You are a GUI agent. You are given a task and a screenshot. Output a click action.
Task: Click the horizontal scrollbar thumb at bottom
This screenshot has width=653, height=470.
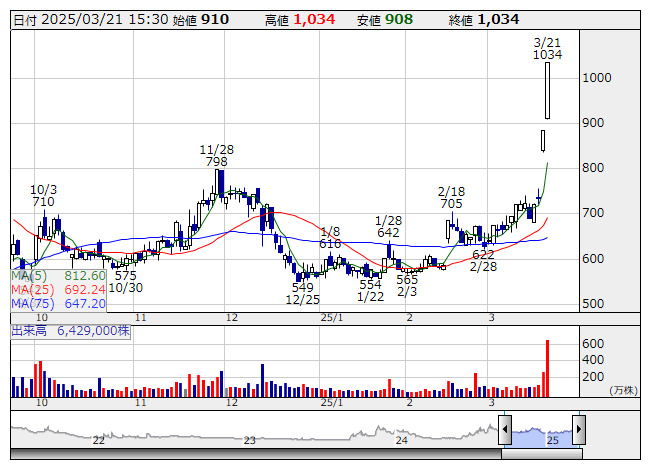tap(542, 454)
